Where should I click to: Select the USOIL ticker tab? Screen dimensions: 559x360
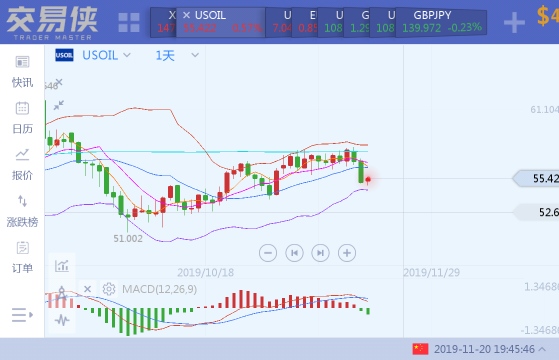(221, 22)
